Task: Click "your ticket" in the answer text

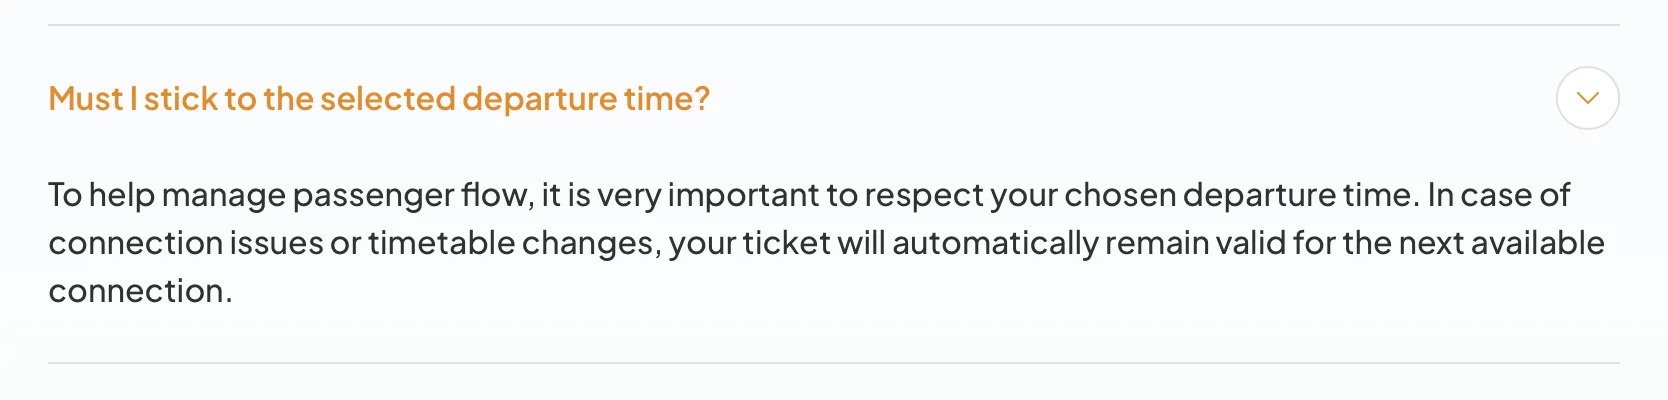Action: [749, 243]
